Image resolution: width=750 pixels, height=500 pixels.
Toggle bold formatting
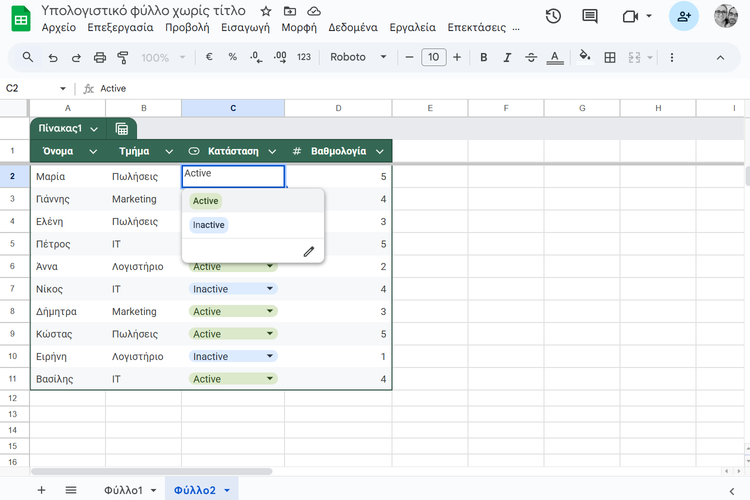pyautogui.click(x=484, y=57)
